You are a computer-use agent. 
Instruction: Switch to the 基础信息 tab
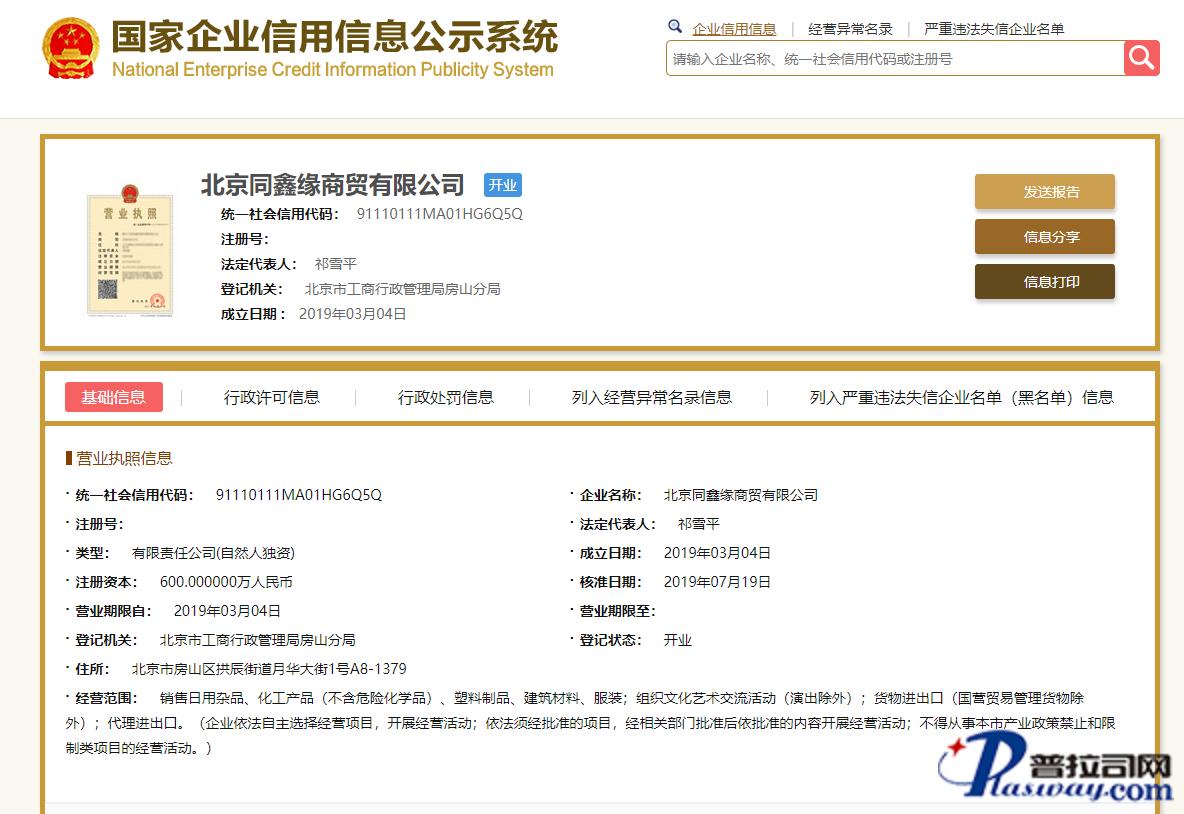tap(113, 397)
